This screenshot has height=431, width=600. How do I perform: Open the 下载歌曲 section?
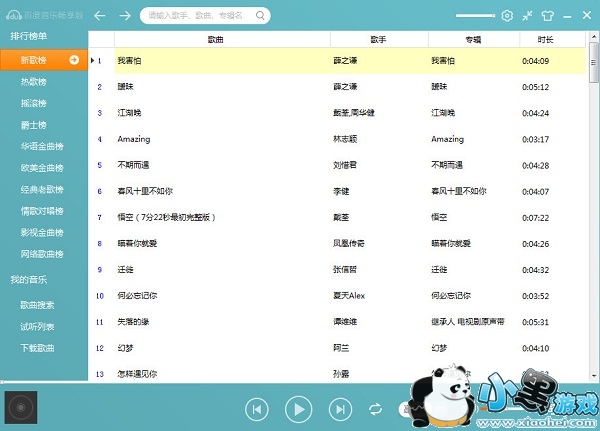(x=37, y=348)
